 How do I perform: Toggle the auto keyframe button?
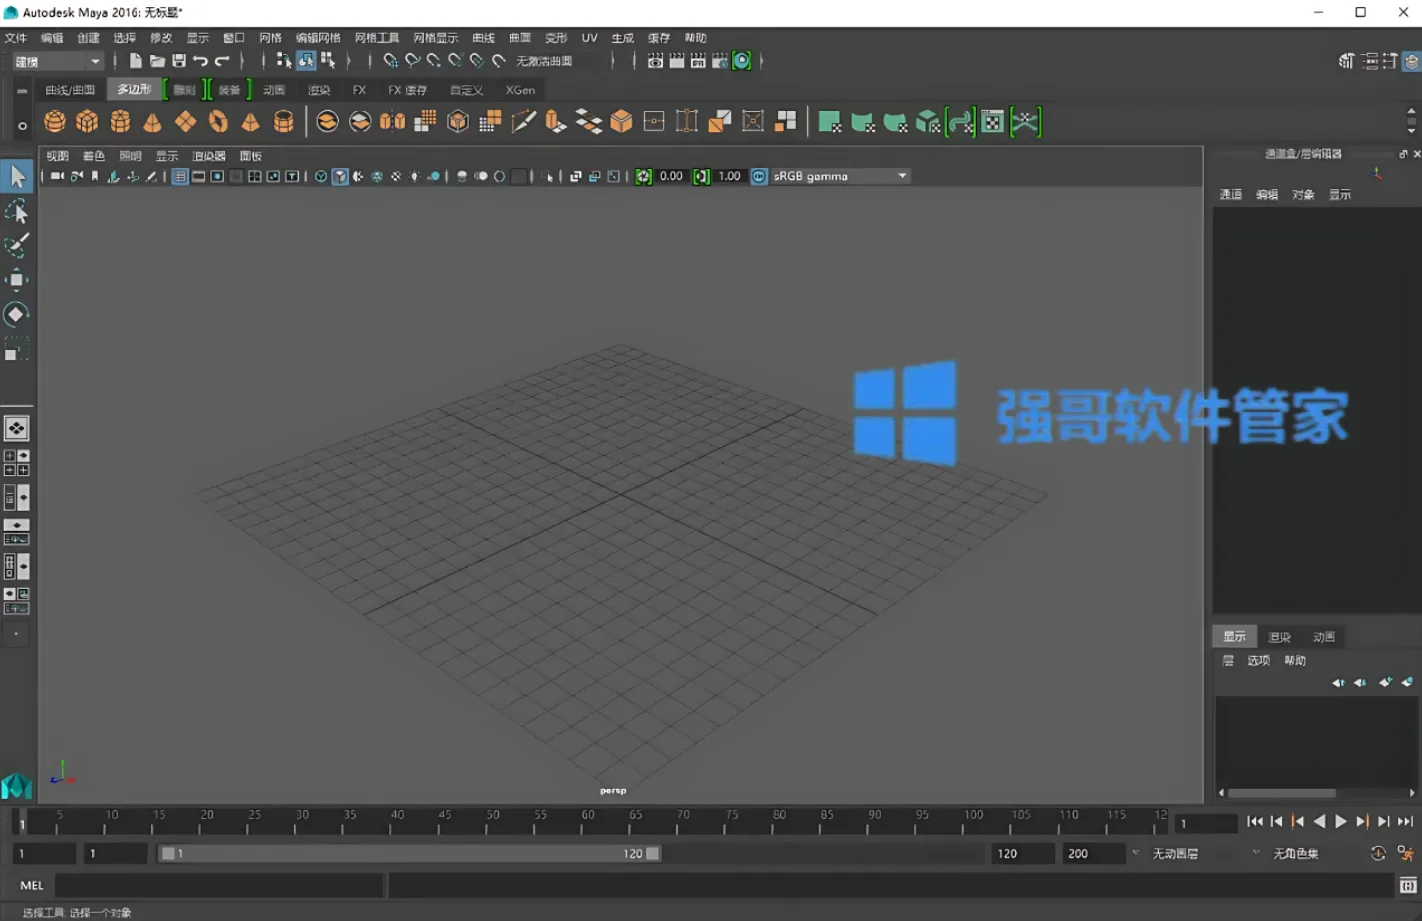pos(1378,853)
